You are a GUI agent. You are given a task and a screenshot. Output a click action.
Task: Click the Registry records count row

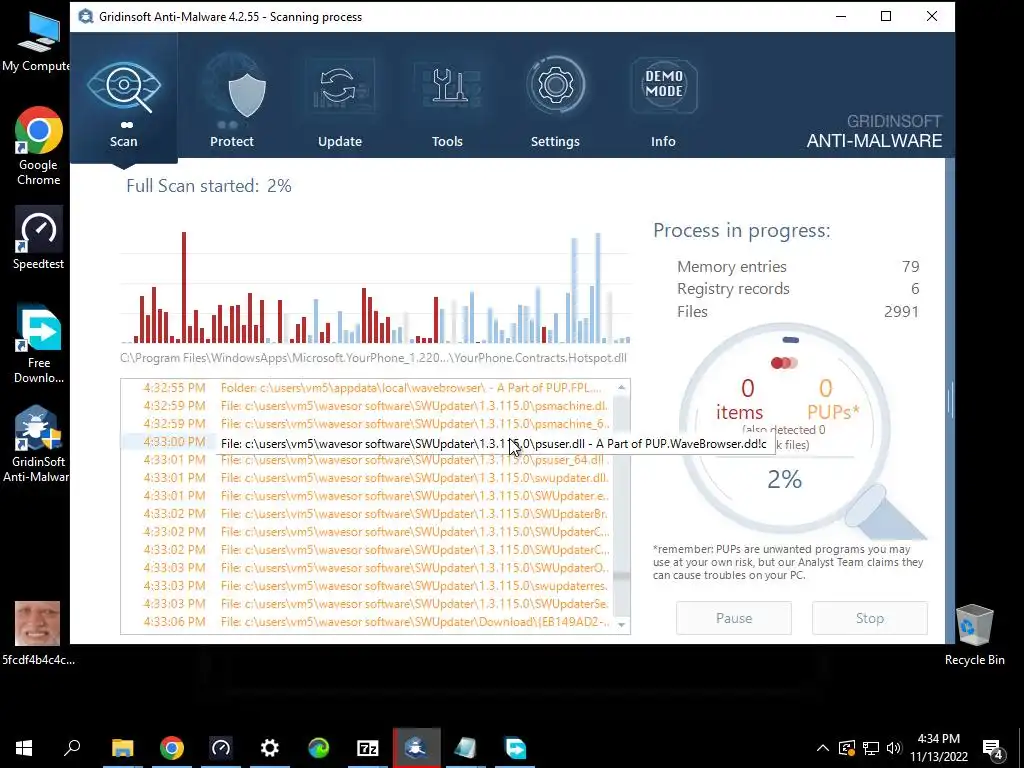coord(798,289)
